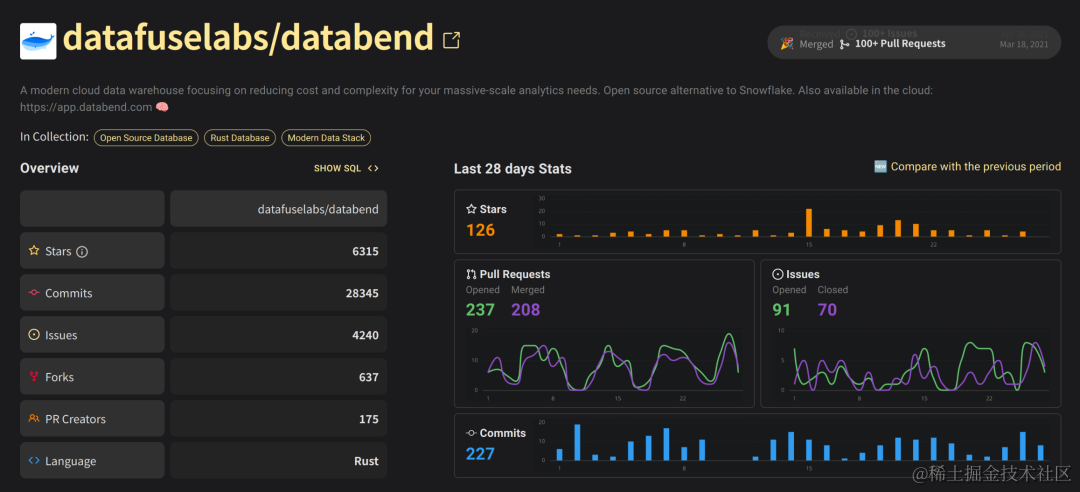The height and width of the screenshot is (492, 1080).
Task: Click the green 237 opened pull requests
Action: 480,309
